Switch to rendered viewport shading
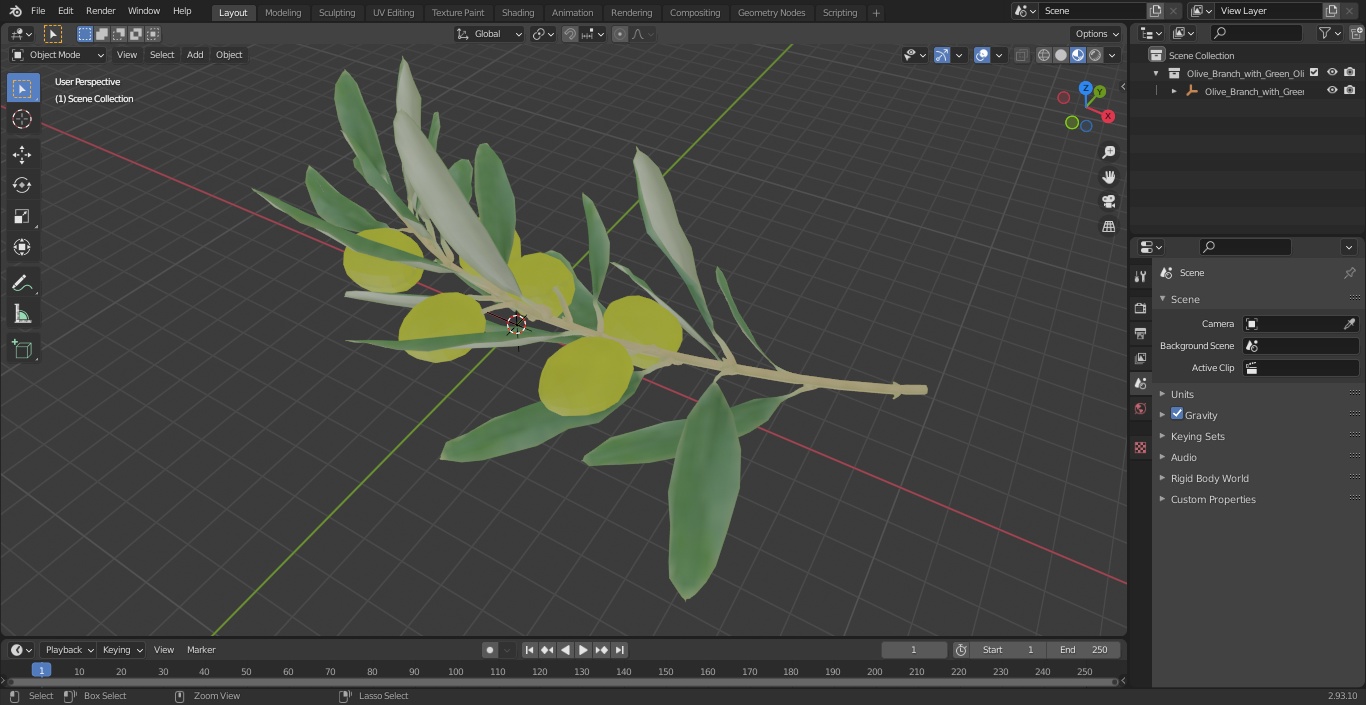1366x705 pixels. coord(1095,55)
